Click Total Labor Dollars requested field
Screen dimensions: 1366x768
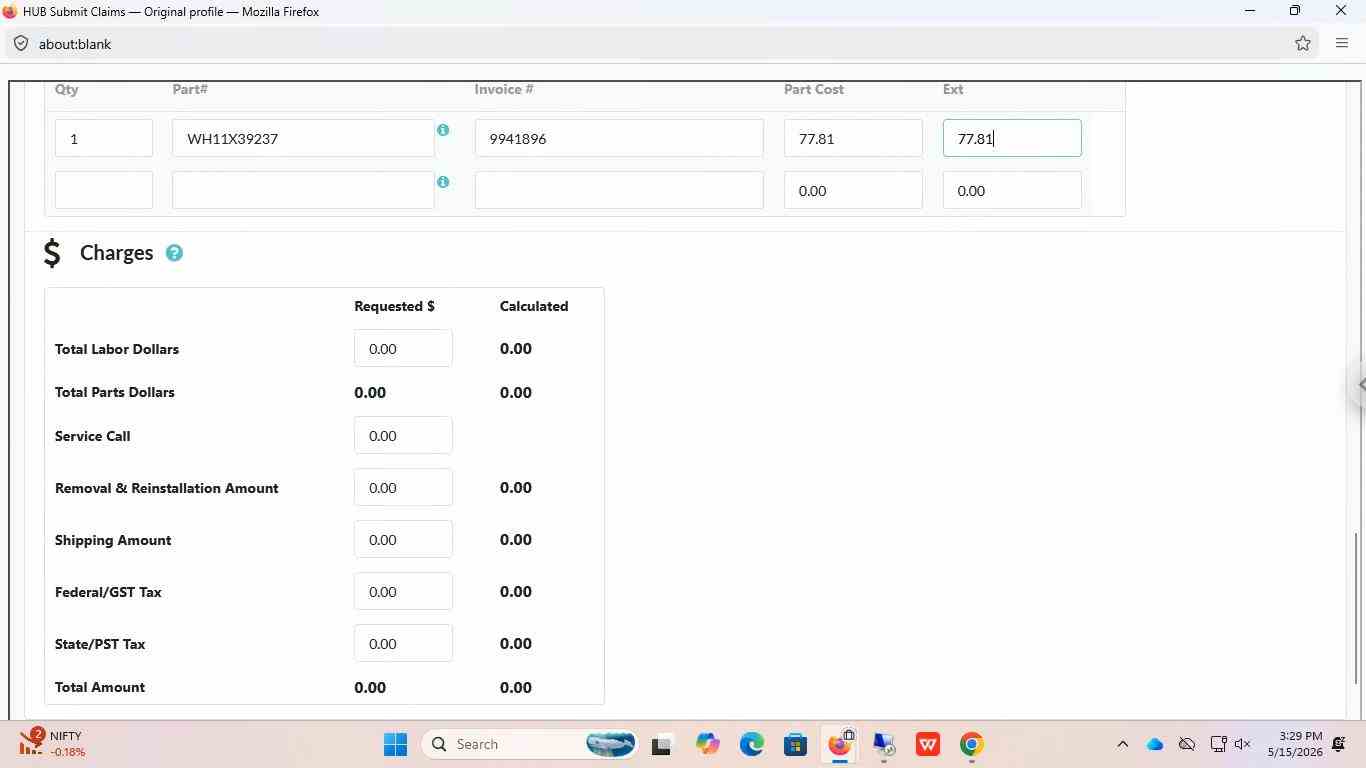[x=403, y=348]
